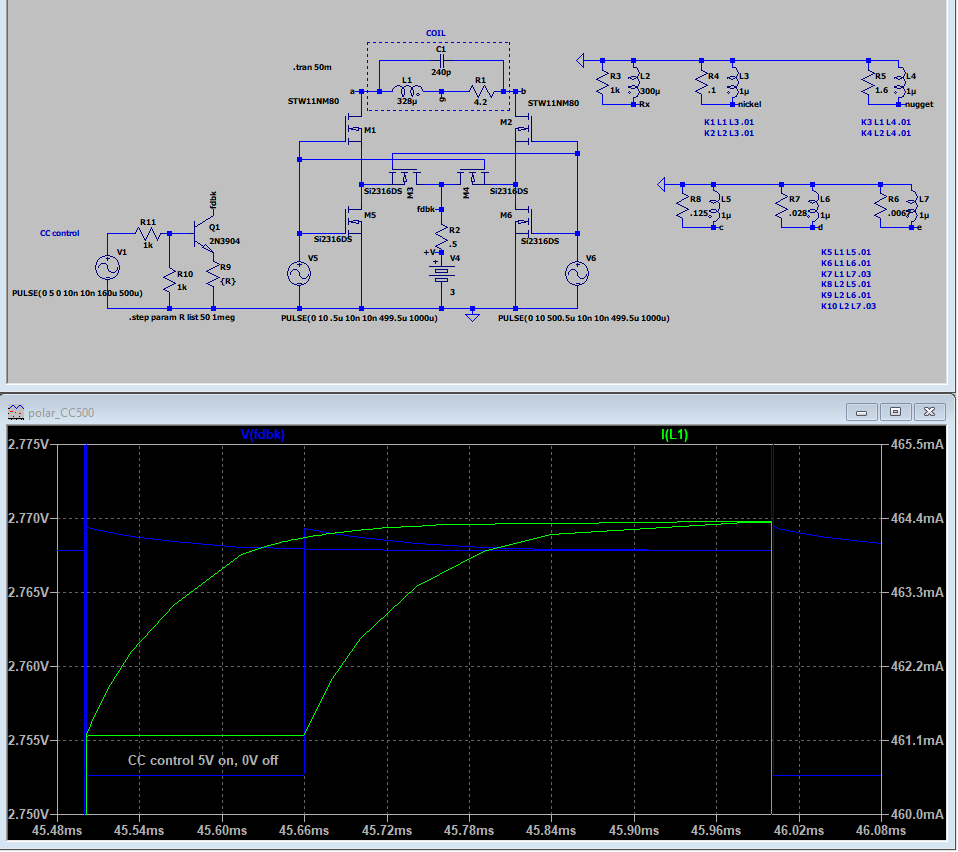Click the 45.66ms time axis label

305,831
